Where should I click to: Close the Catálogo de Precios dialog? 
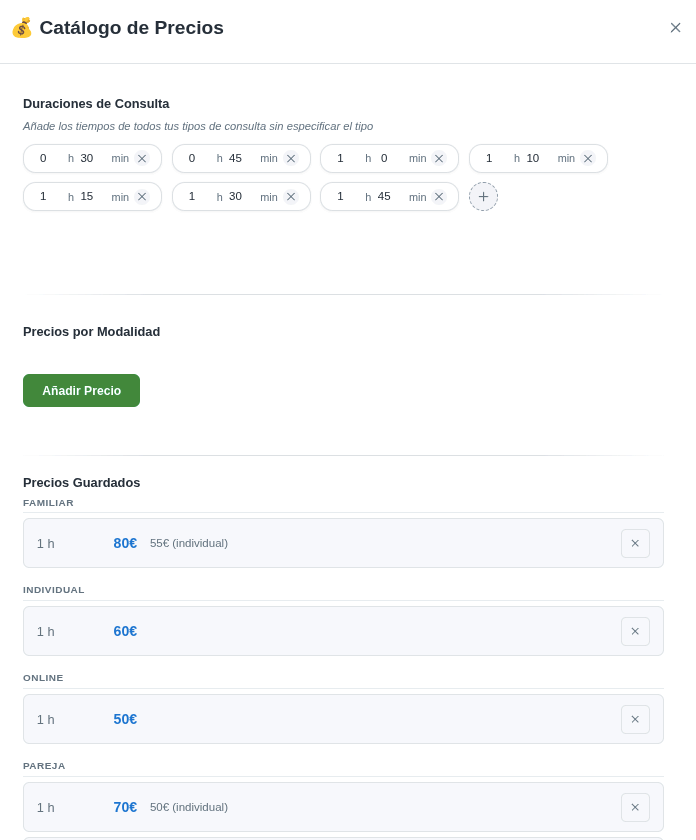(x=676, y=27)
